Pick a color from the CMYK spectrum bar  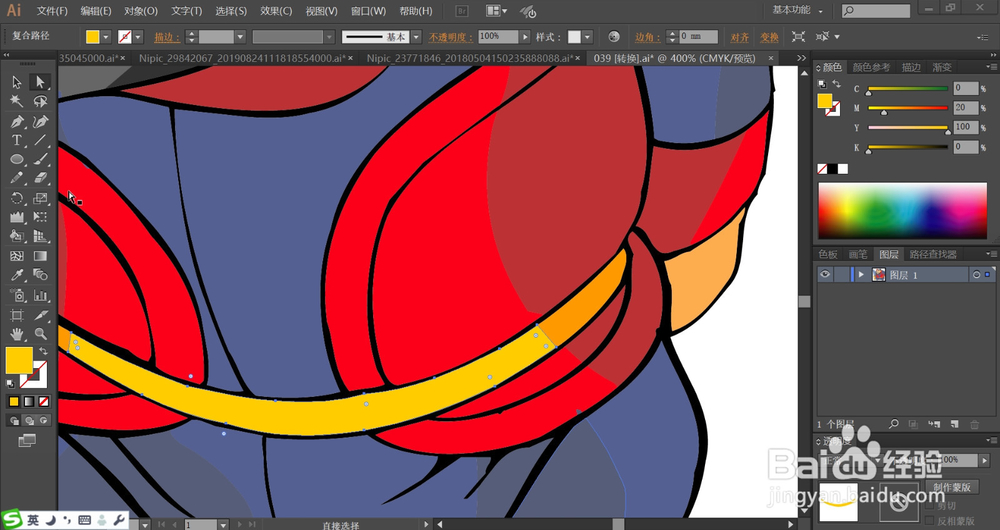point(902,211)
